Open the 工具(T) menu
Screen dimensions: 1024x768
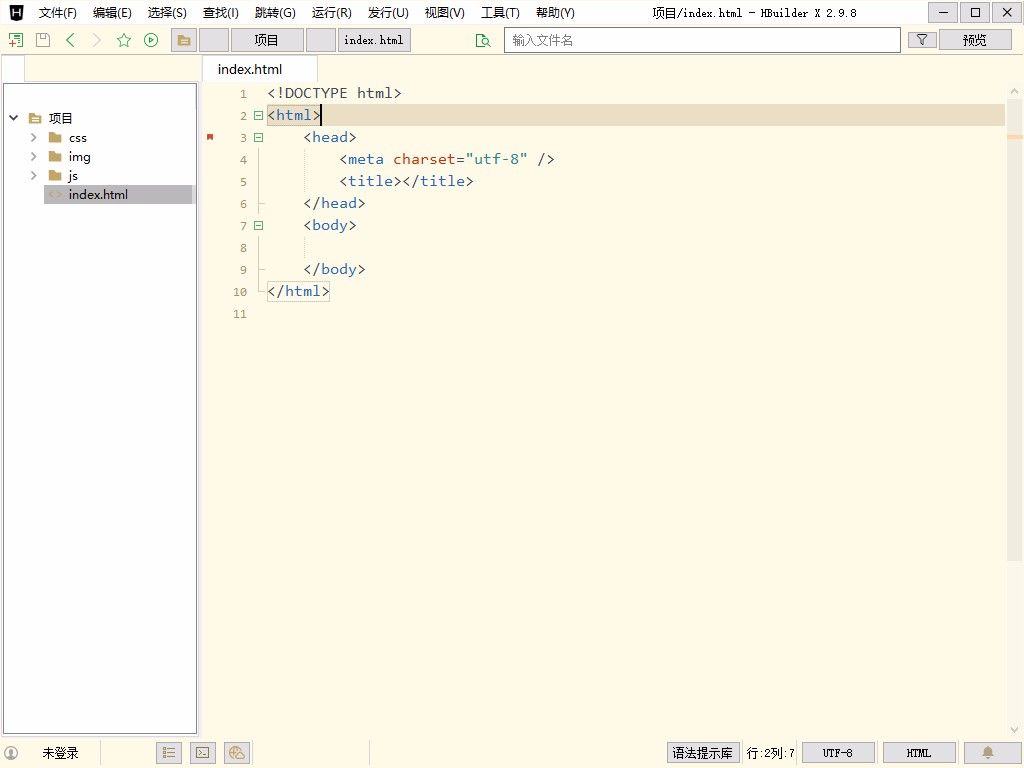(500, 13)
